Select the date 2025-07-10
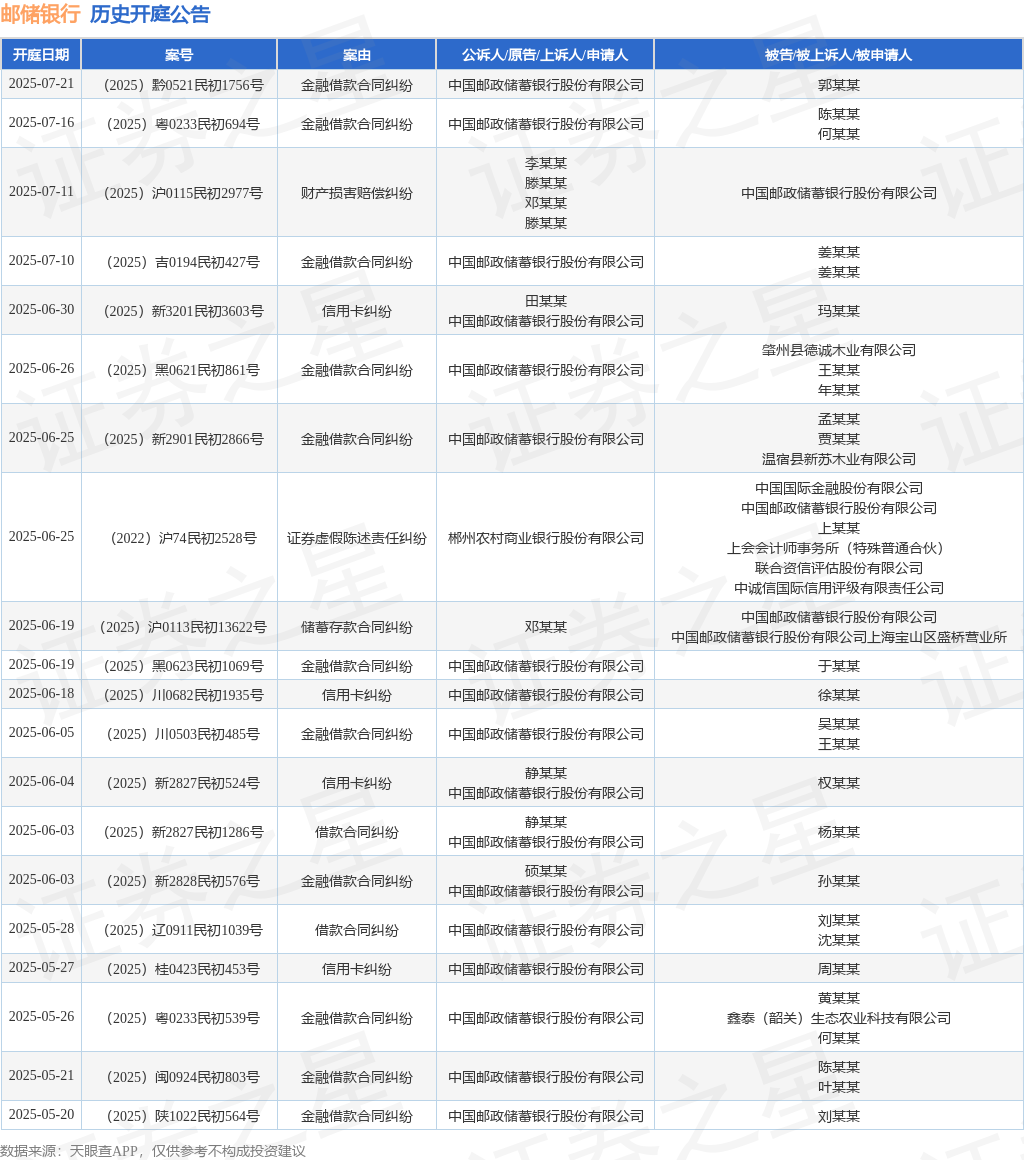This screenshot has width=1024, height=1160. (41, 260)
